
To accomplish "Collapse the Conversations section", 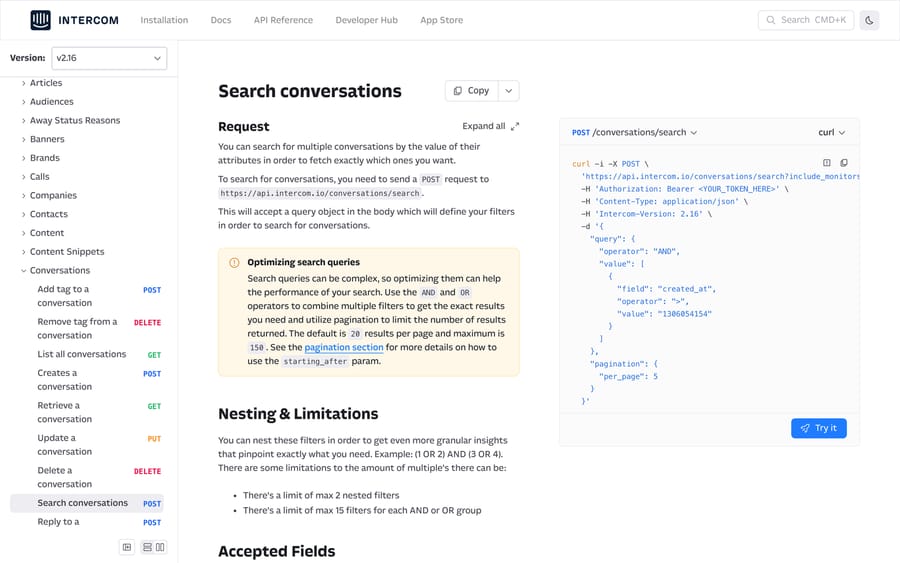I will click(x=55, y=270).
